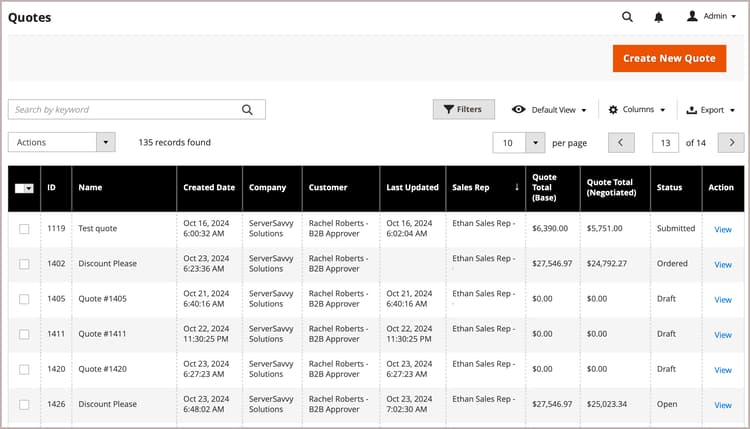
Task: Go to next page arrow
Action: coord(731,143)
